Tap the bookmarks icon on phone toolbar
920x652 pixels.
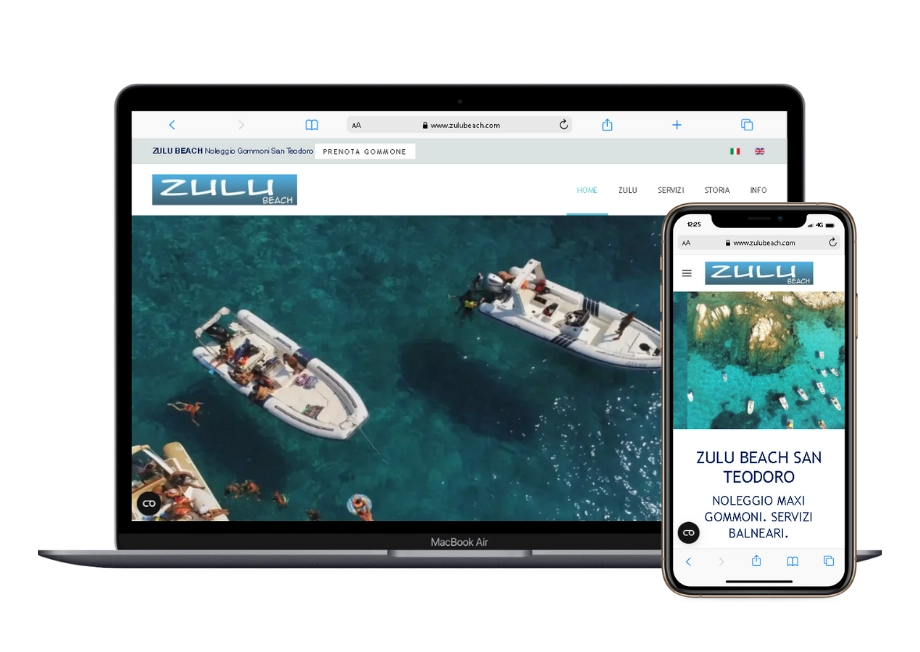point(792,561)
